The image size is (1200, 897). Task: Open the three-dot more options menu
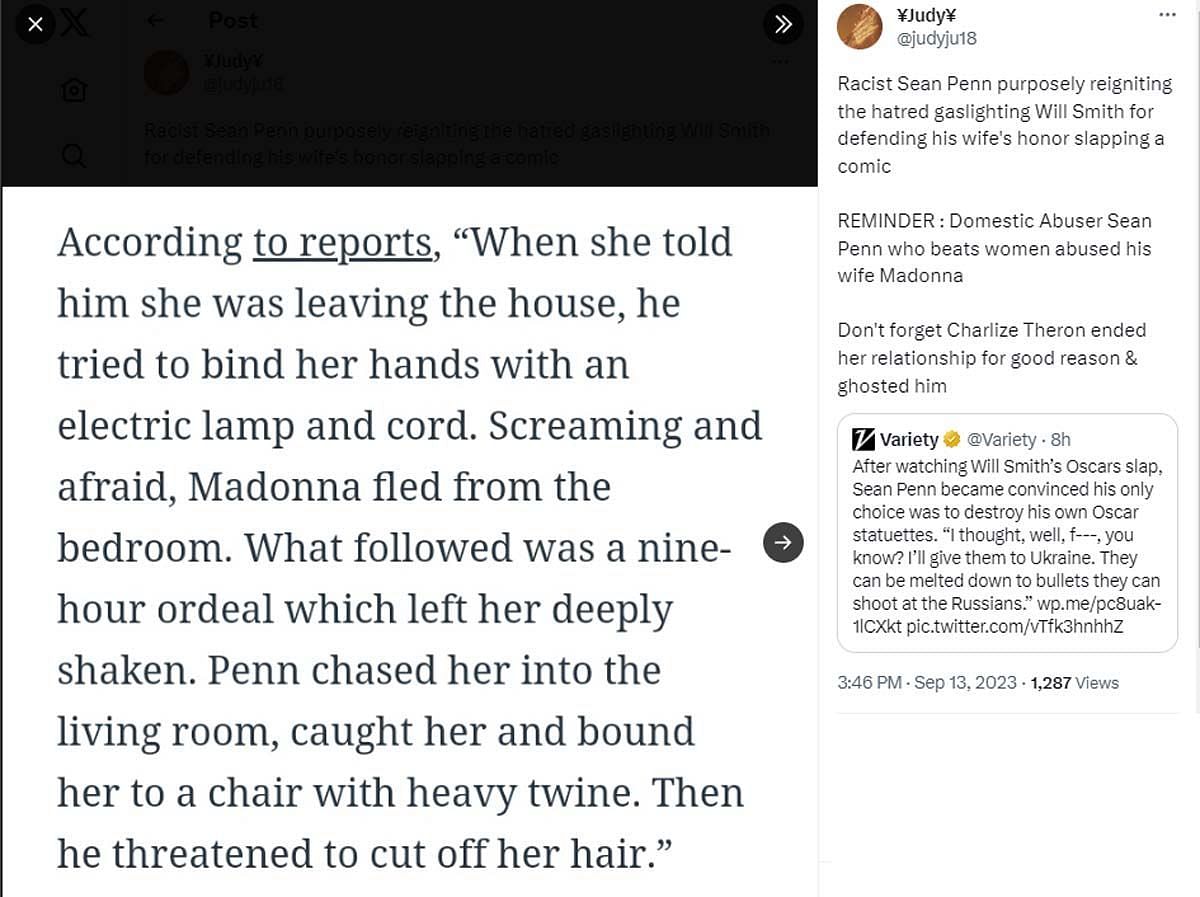pyautogui.click(x=1167, y=15)
